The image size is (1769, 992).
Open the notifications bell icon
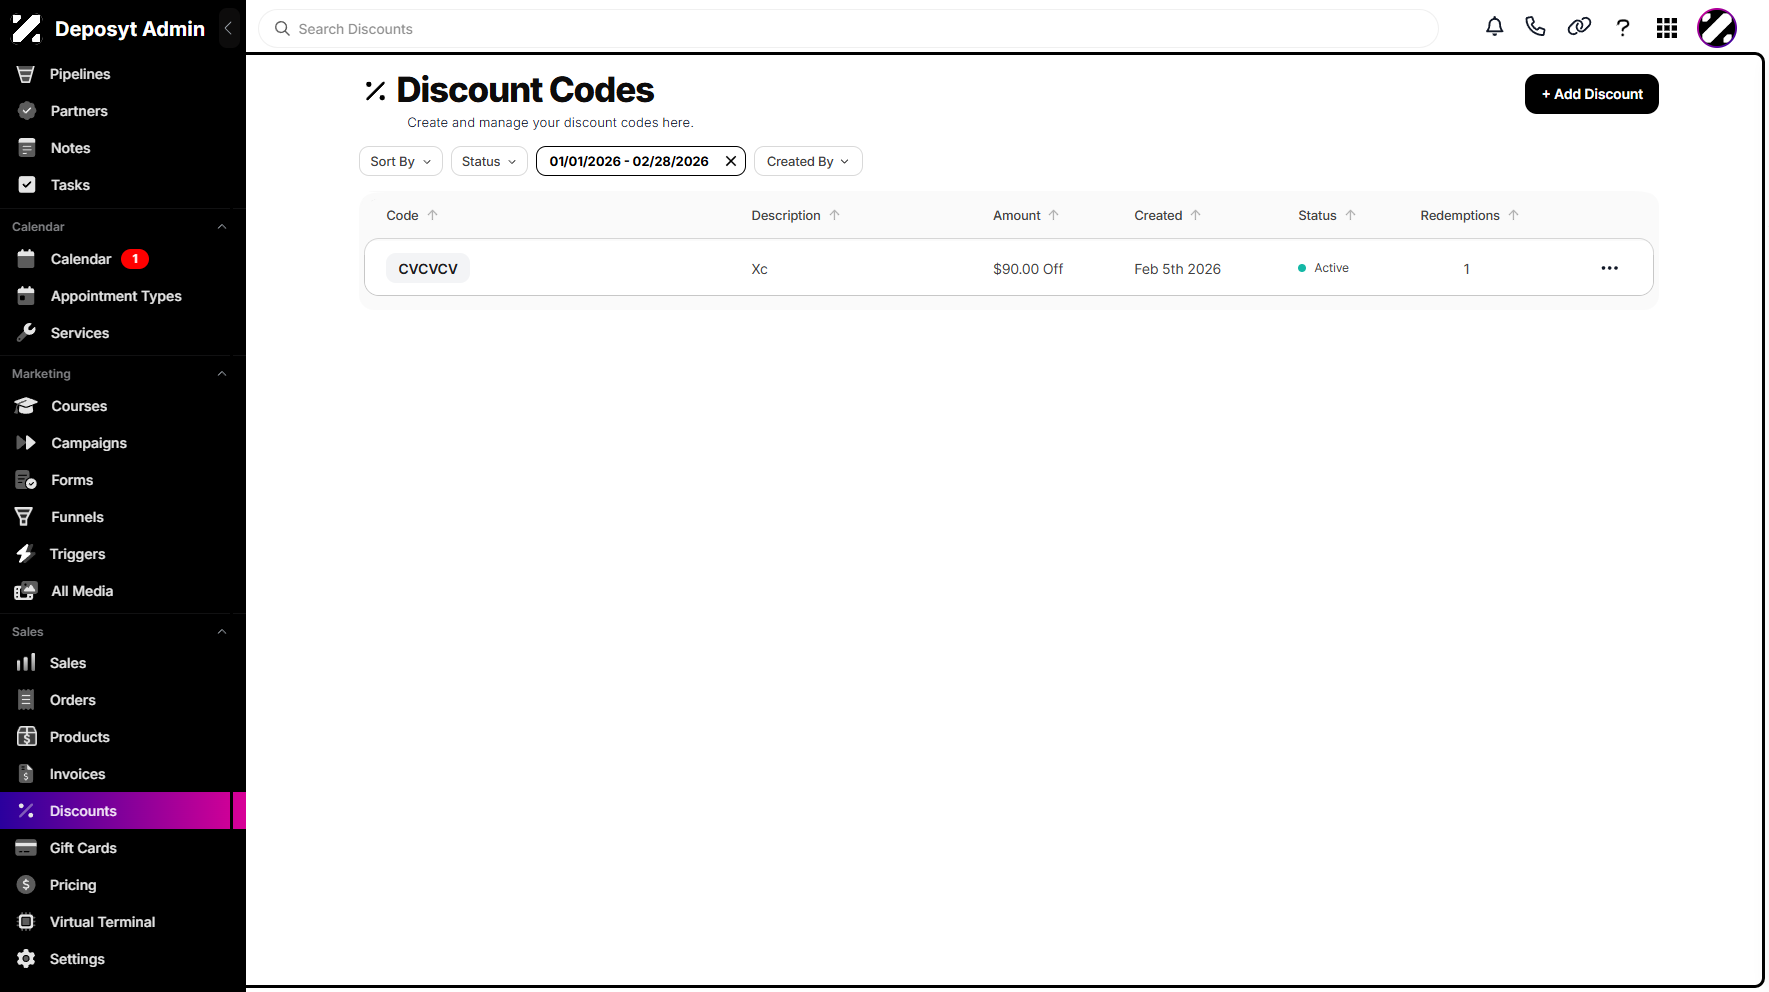coord(1494,28)
